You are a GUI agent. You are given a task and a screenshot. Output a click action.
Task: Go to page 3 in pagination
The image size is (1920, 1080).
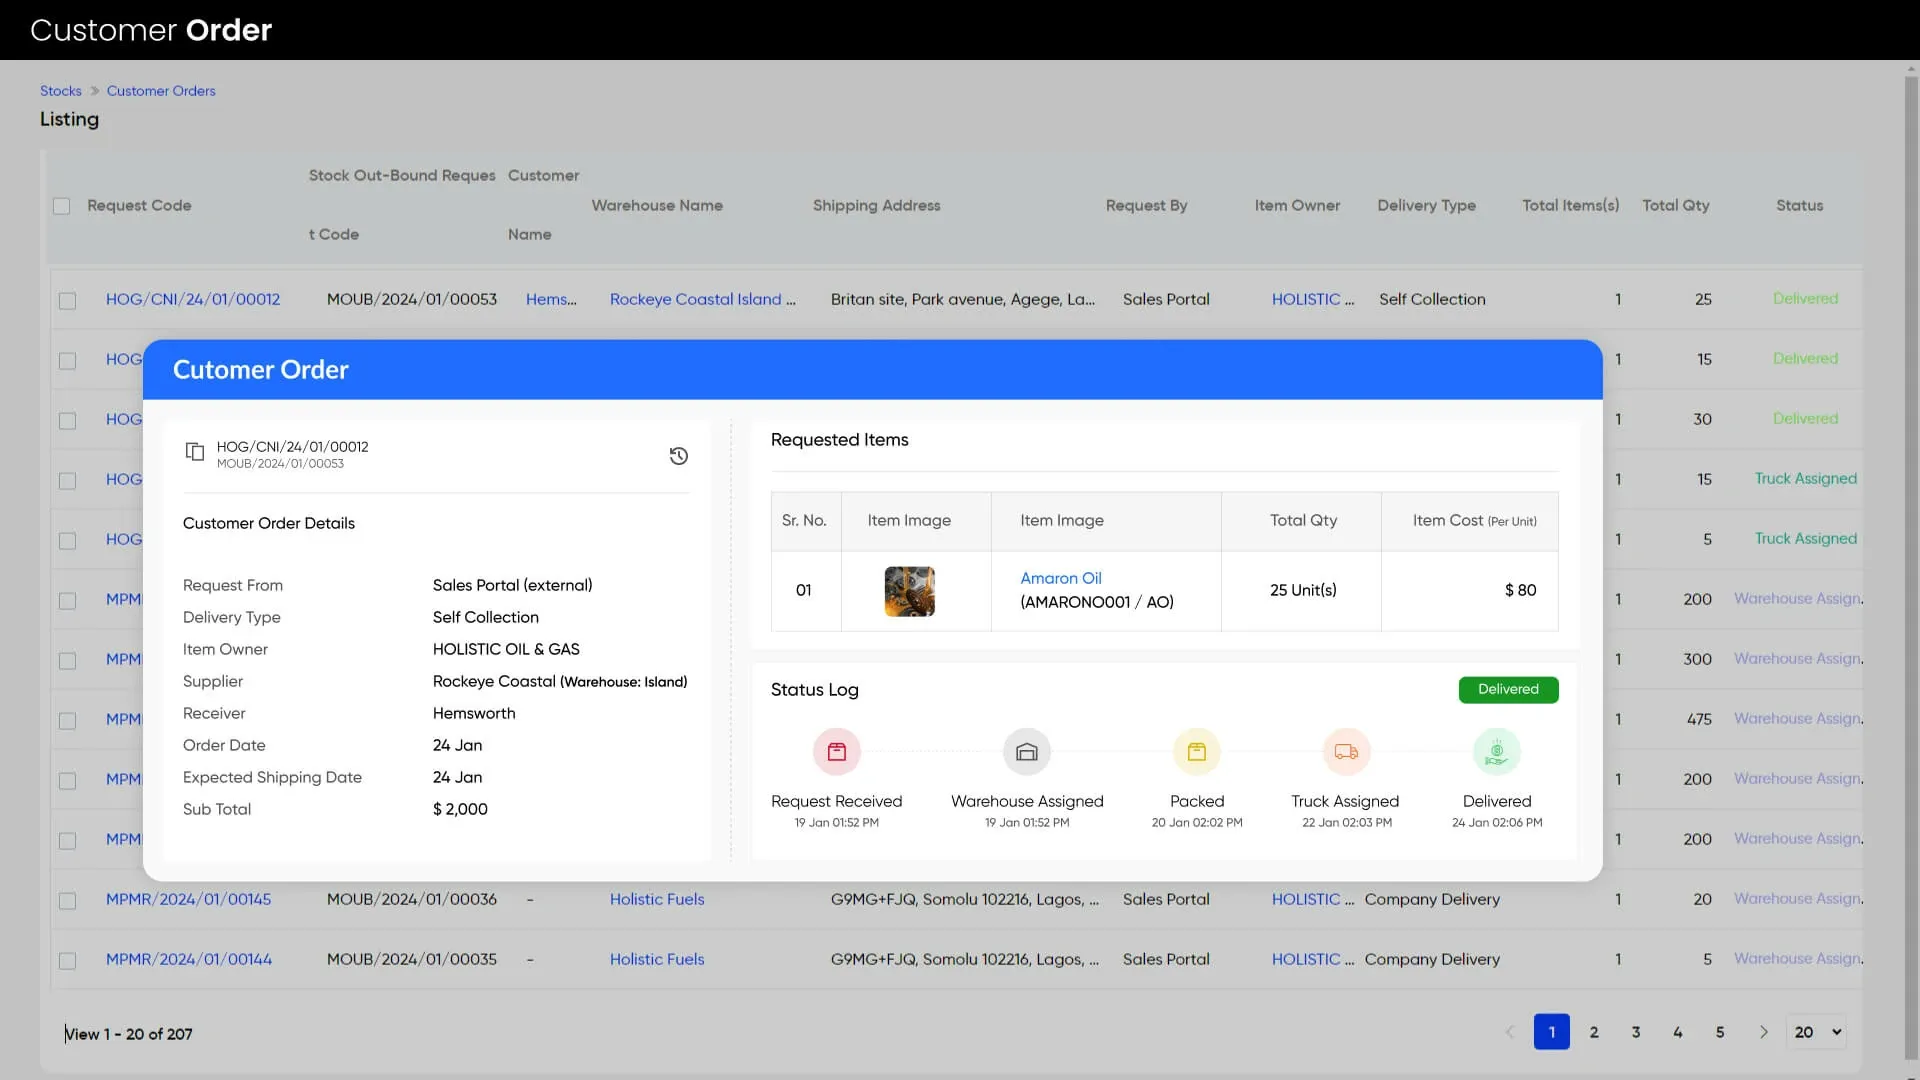1636,1032
